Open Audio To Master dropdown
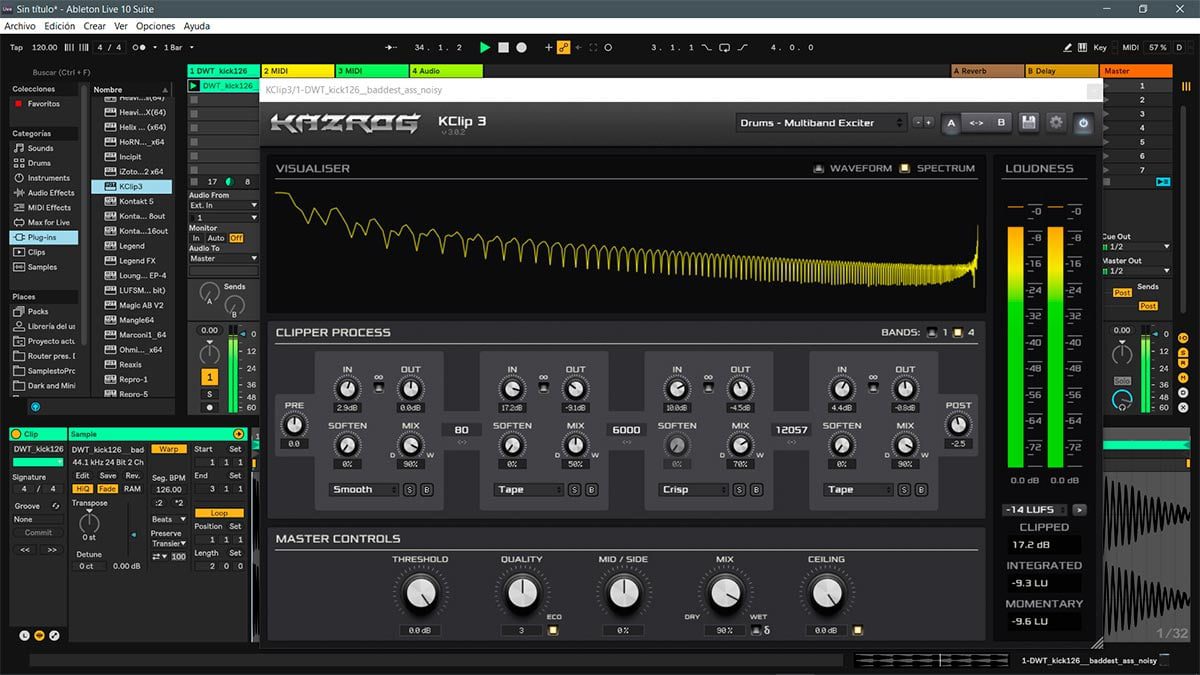 224,258
